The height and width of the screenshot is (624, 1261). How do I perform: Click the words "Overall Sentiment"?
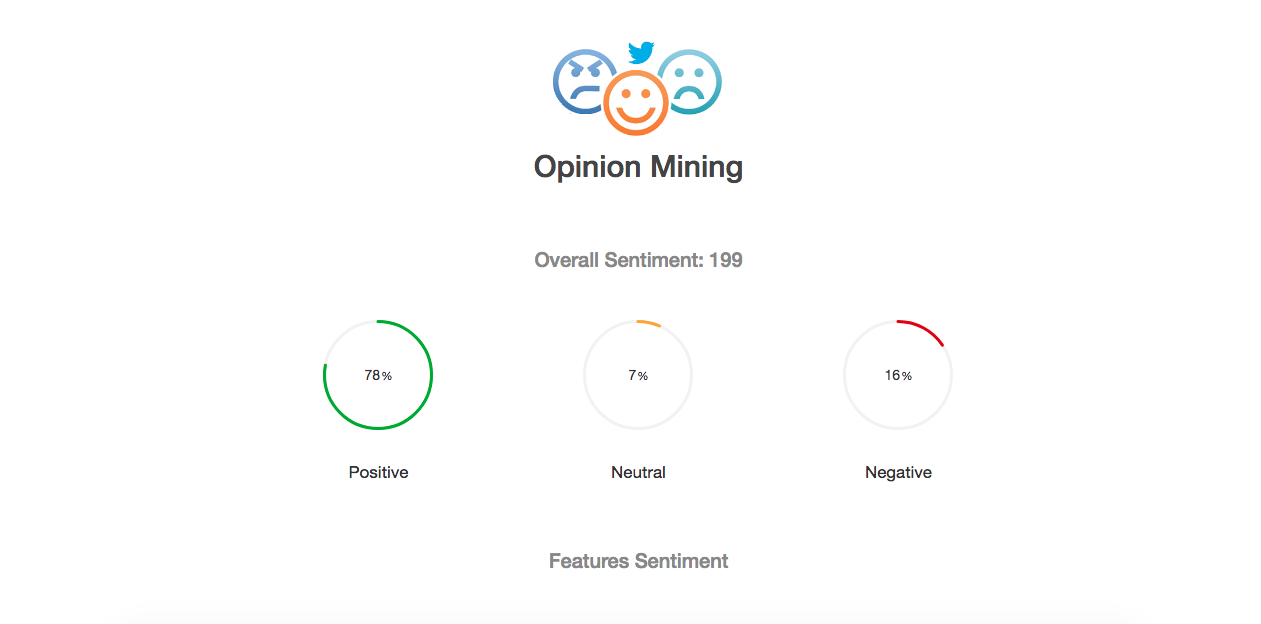click(x=619, y=260)
